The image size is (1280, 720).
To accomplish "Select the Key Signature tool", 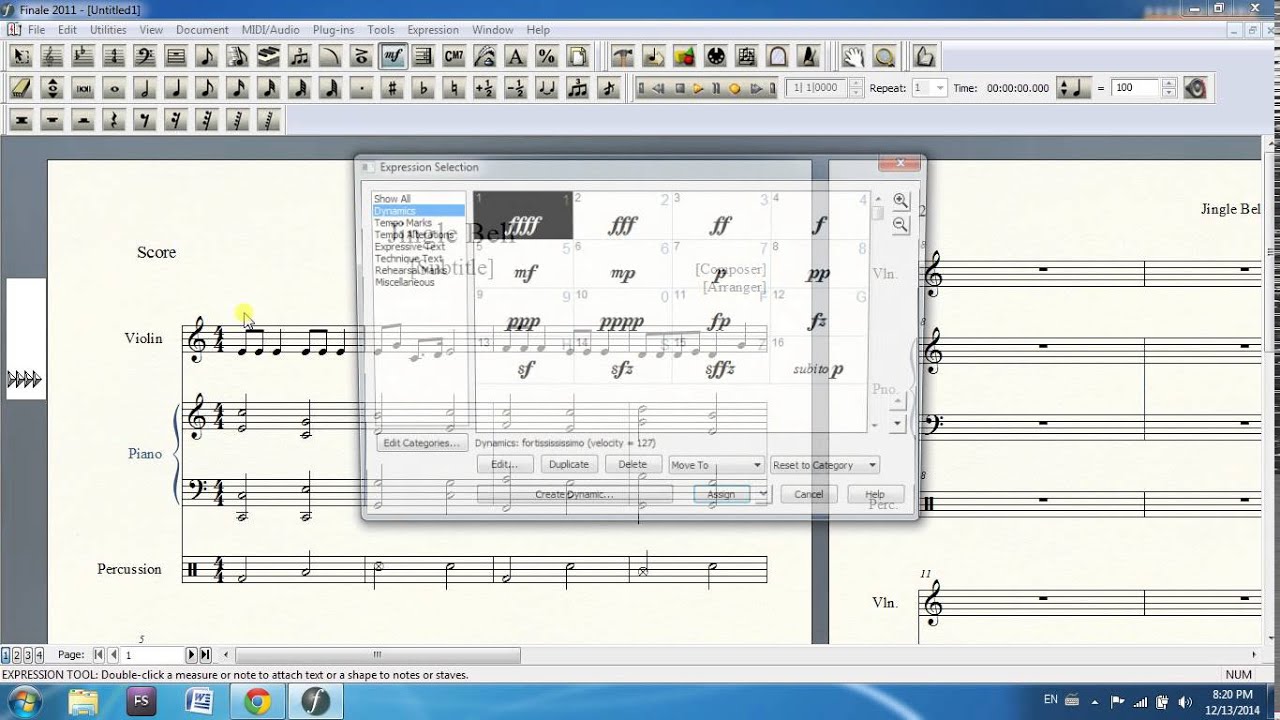I will point(83,56).
